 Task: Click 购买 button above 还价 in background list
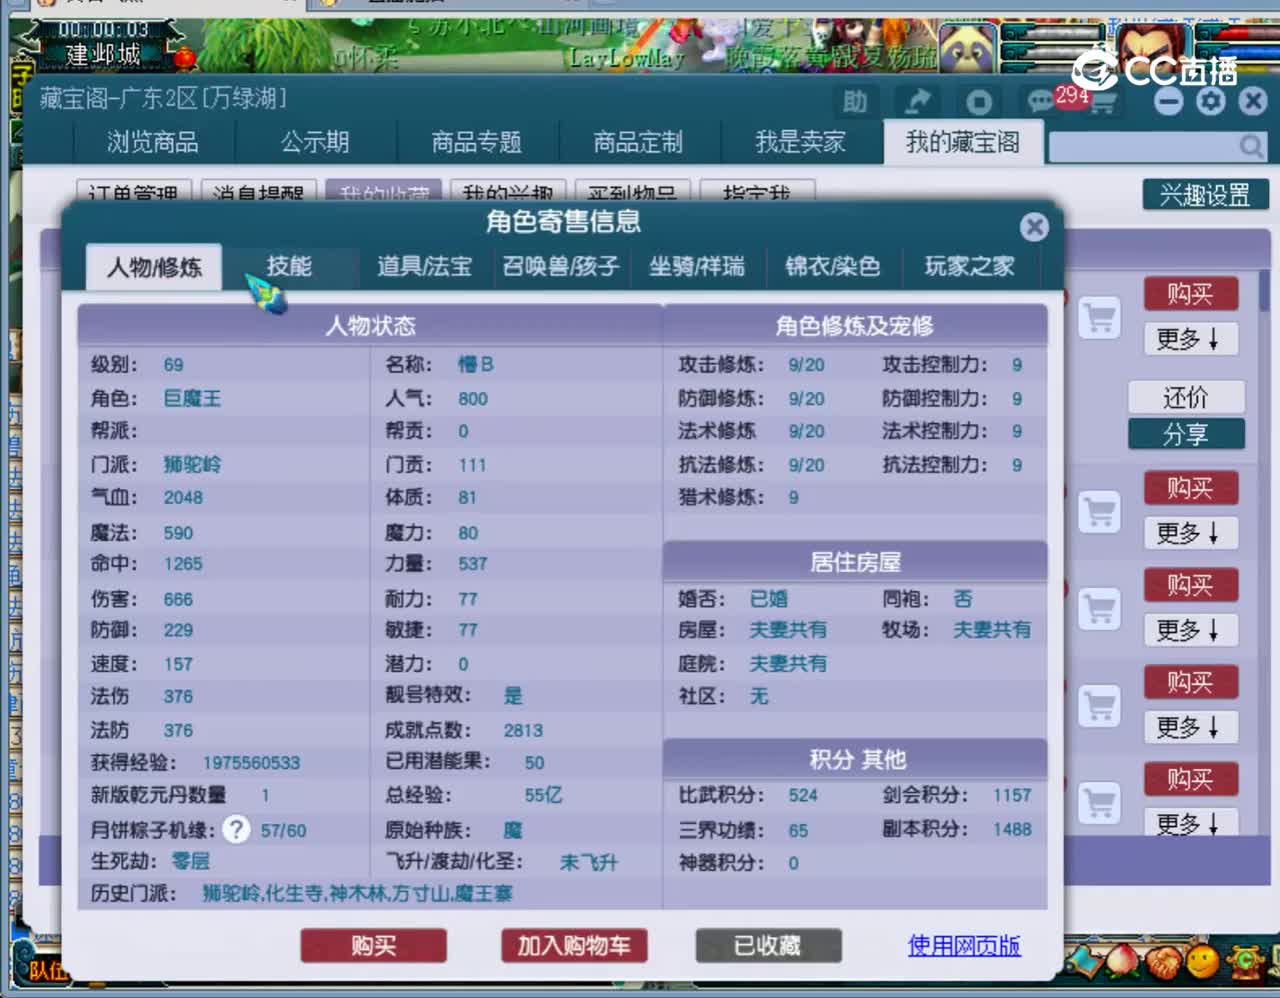coord(1190,294)
